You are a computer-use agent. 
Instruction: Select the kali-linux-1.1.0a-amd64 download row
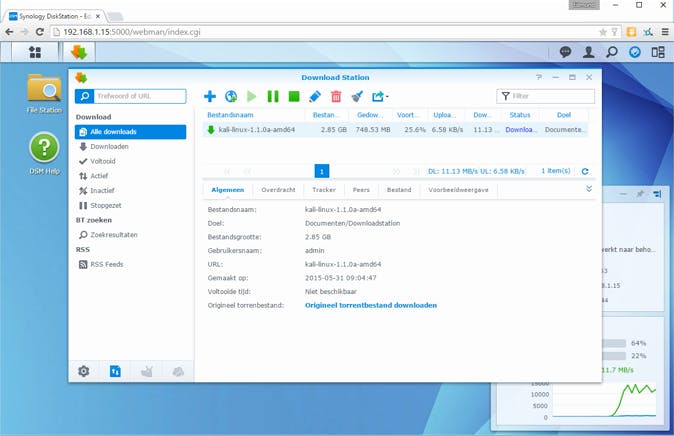pyautogui.click(x=395, y=129)
